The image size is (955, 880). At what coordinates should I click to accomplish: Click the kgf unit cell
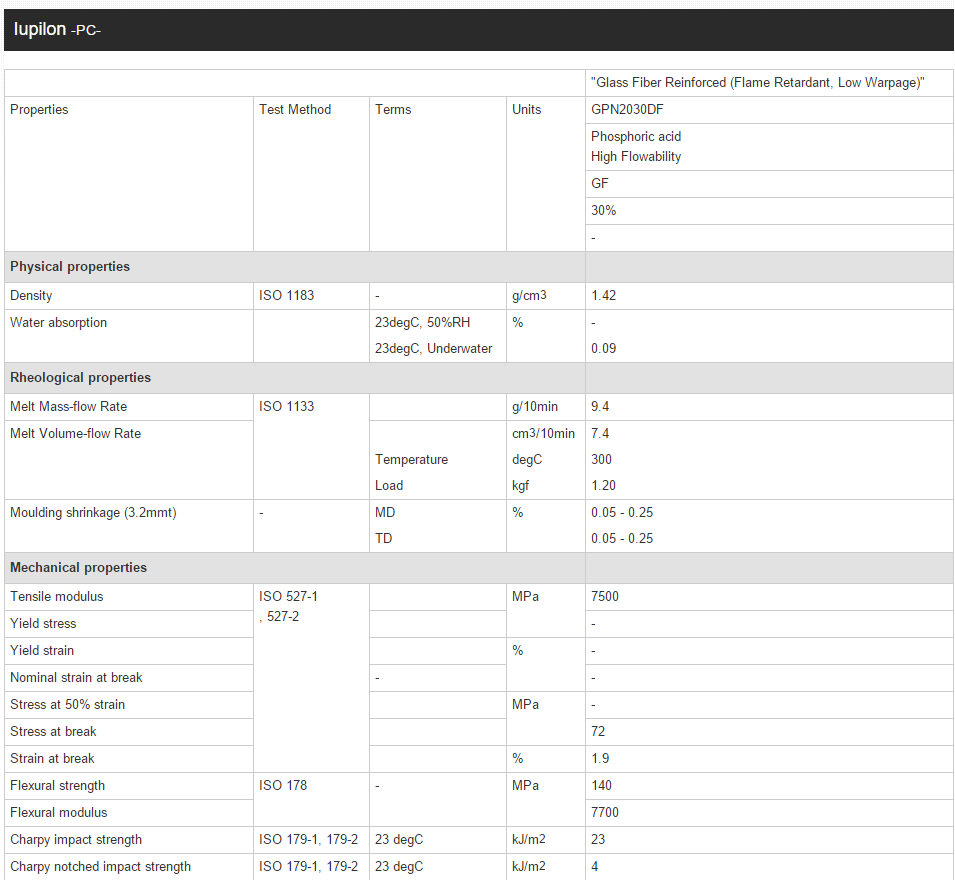(520, 486)
